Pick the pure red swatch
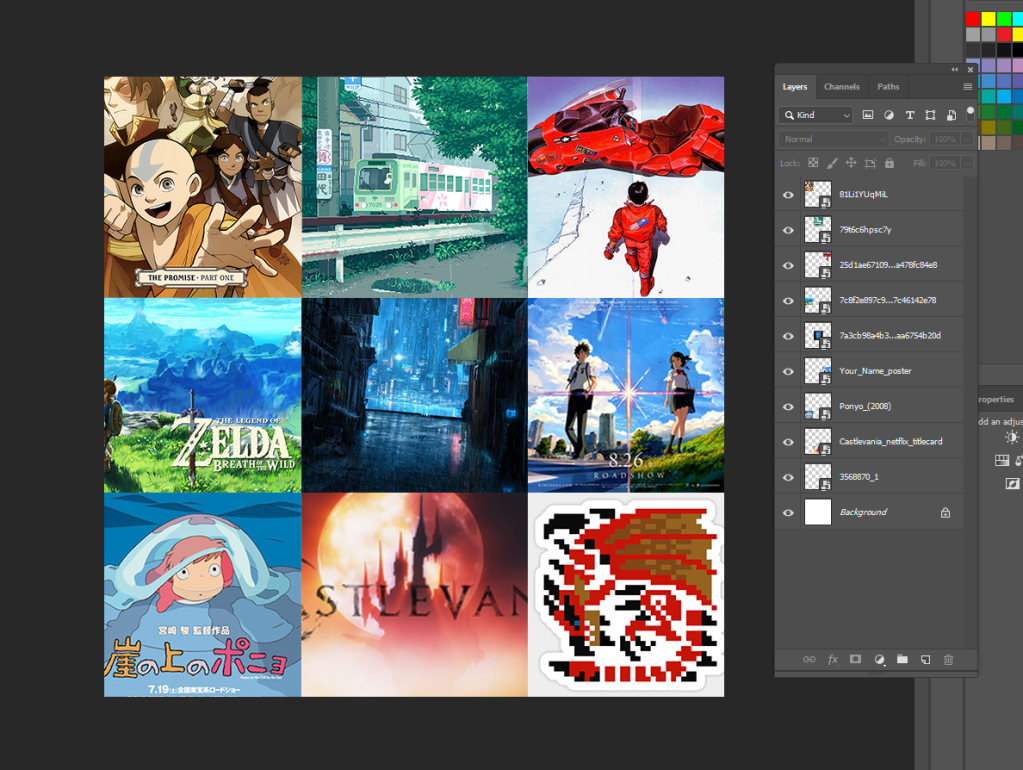 (972, 19)
